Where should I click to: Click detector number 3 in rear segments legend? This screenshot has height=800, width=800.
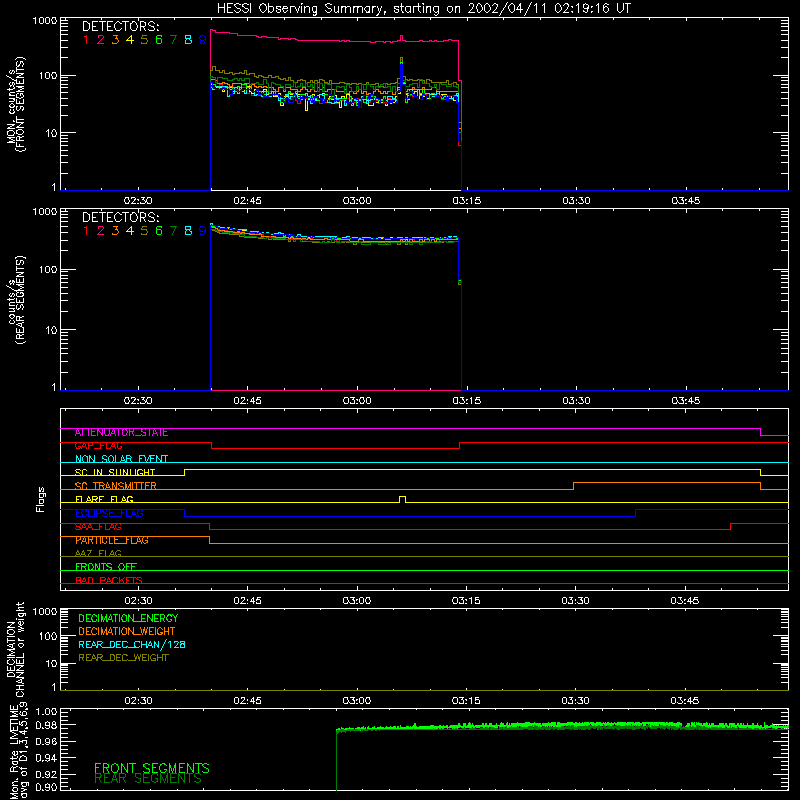[115, 231]
